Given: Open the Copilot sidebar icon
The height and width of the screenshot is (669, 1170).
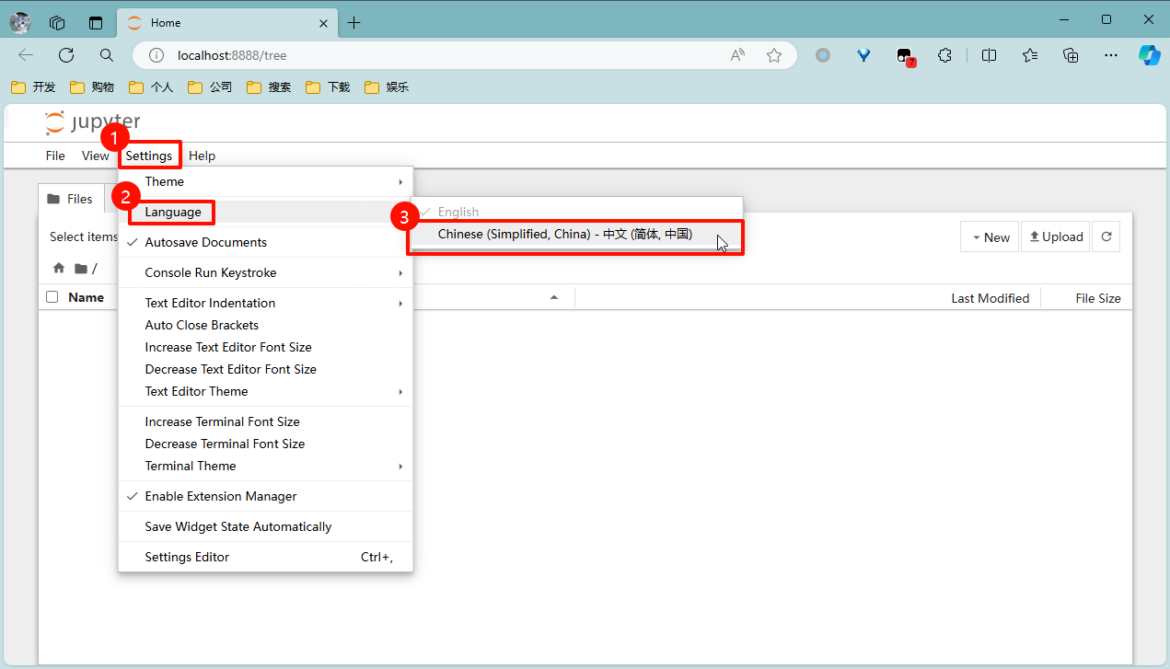Looking at the screenshot, I should [1149, 55].
